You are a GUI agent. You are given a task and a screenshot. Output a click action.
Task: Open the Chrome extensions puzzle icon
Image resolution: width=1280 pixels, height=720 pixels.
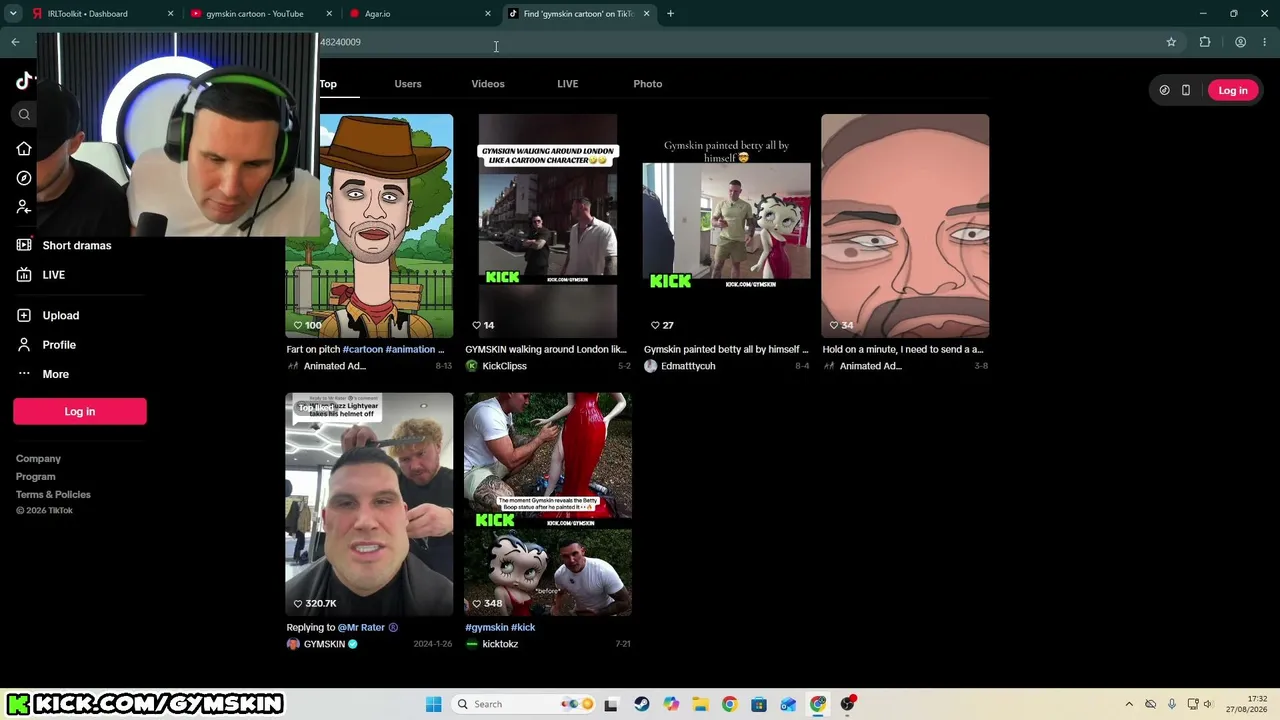[x=1205, y=42]
